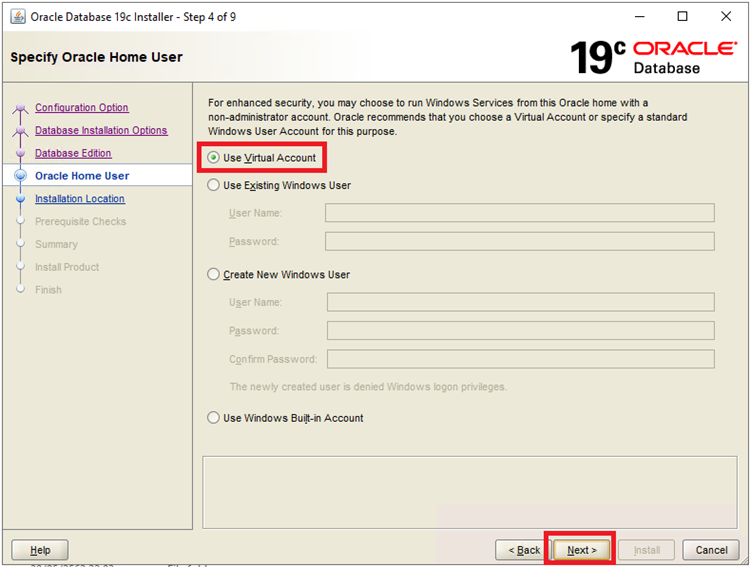Open Database Installation Options step

point(101,130)
